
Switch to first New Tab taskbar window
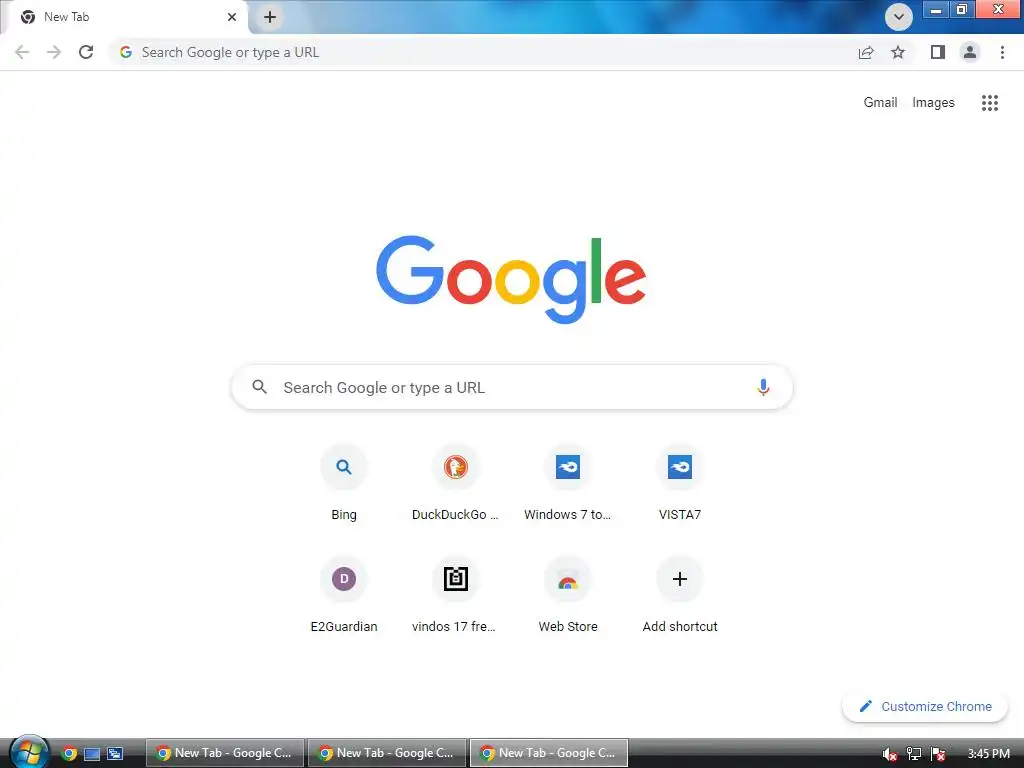click(225, 753)
